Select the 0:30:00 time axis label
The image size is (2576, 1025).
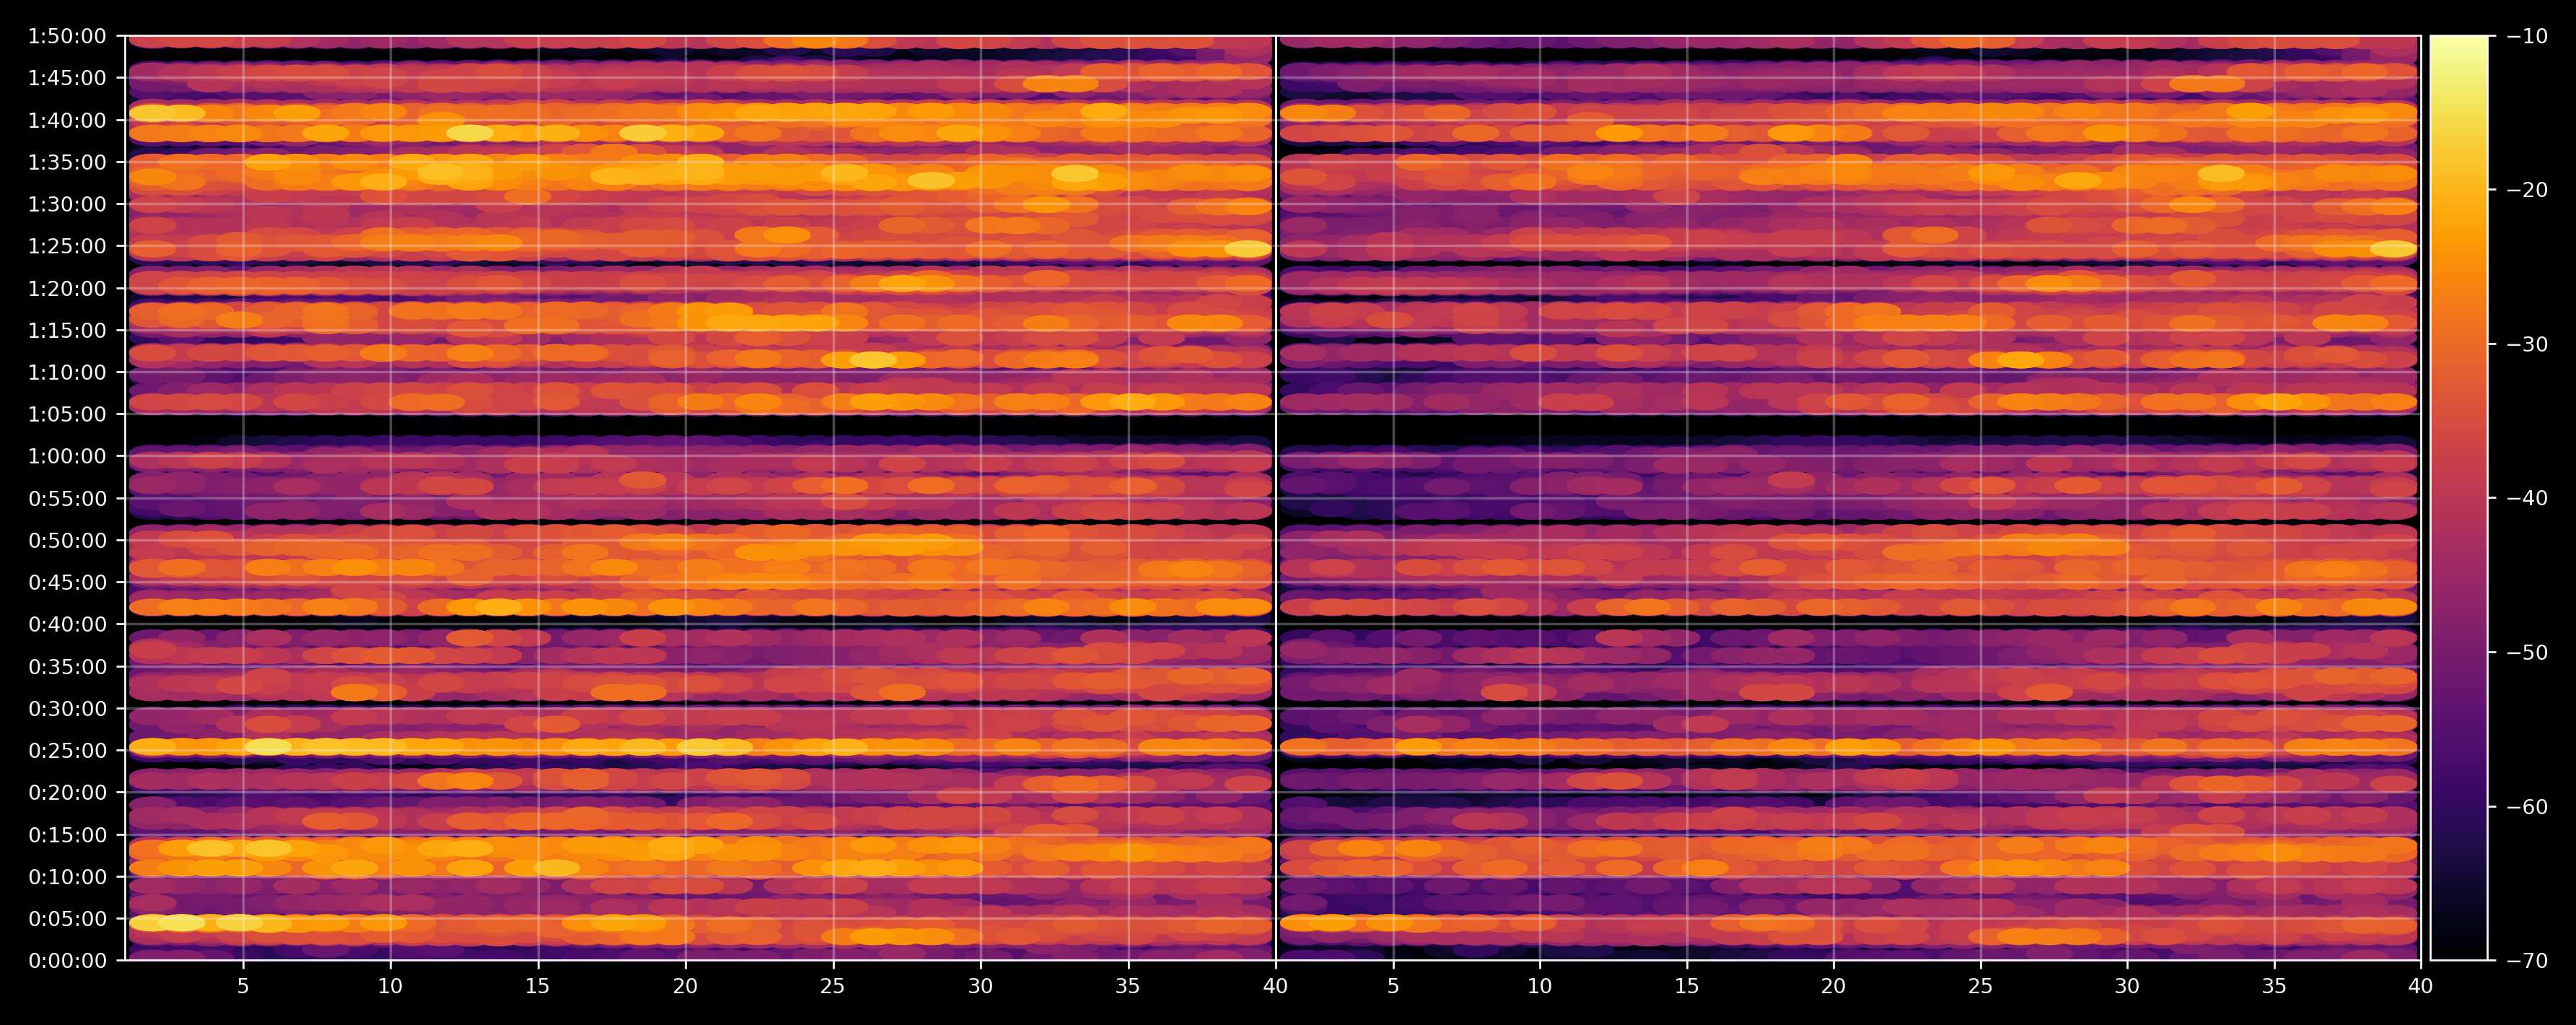coord(66,709)
